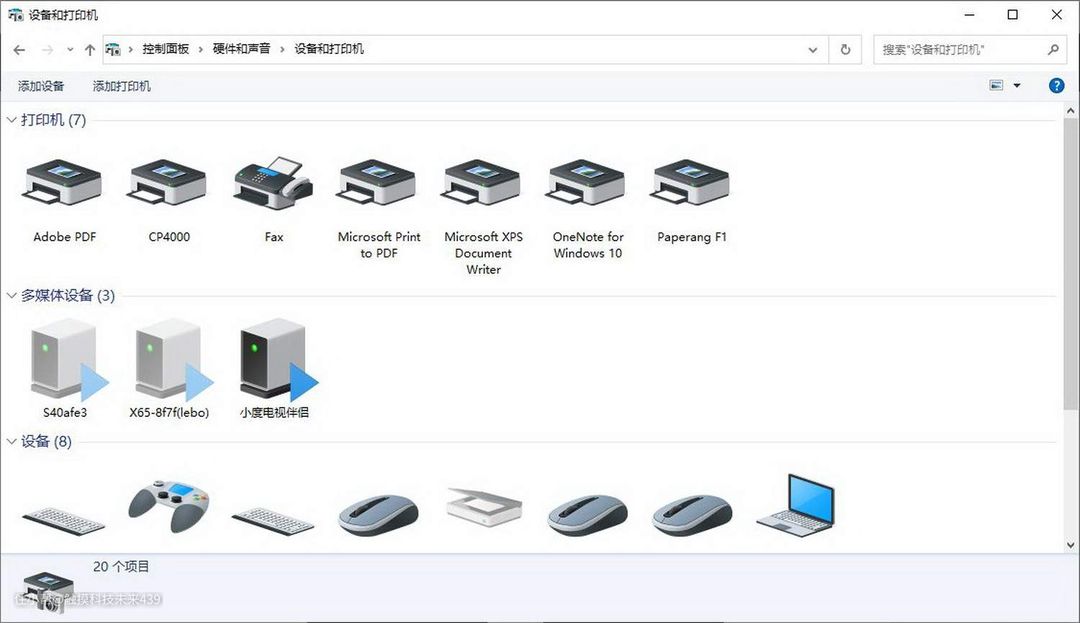
Task: Select the scanner device icon
Action: pyautogui.click(x=483, y=507)
